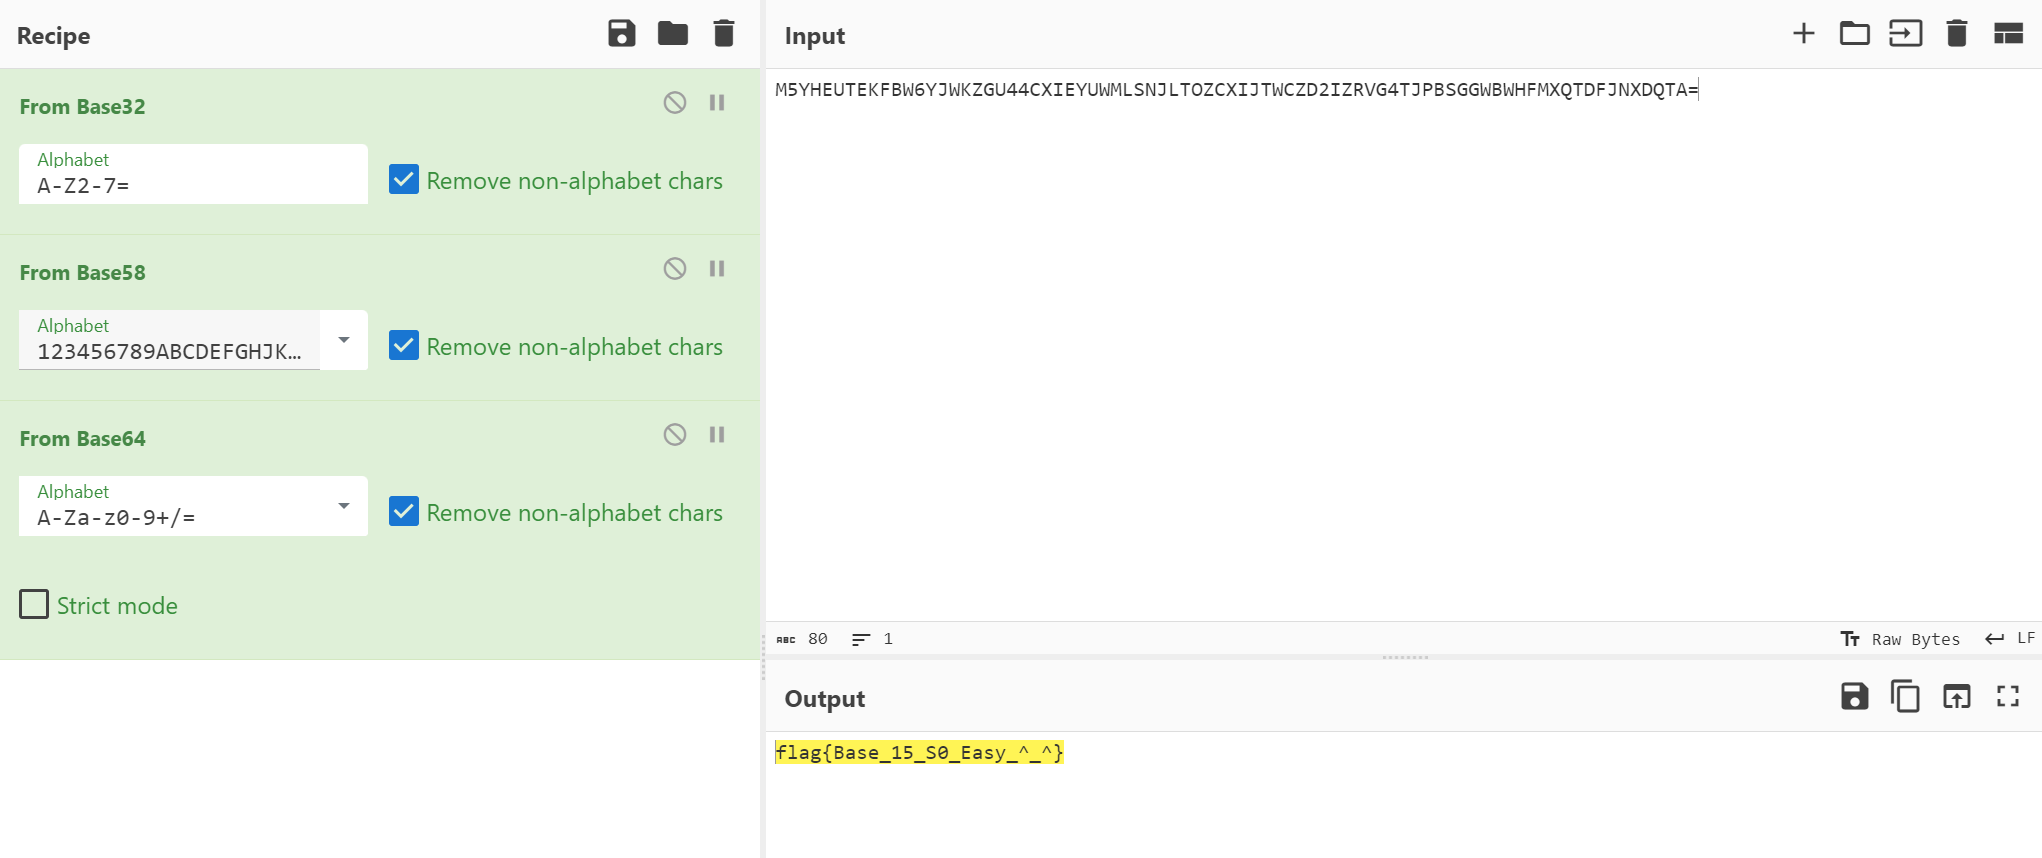Image resolution: width=2042 pixels, height=858 pixels.
Task: Open the end-of-line sequence LF selector
Action: [2011, 638]
